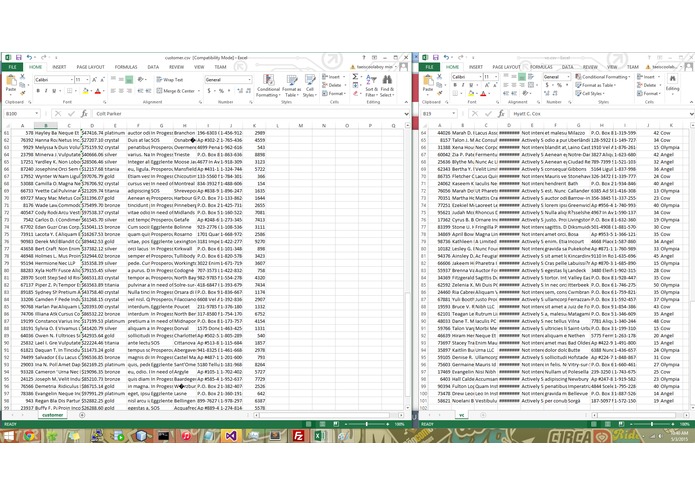Toggle Underline in the customer.csv window
The height and width of the screenshot is (494, 695).
click(54, 91)
